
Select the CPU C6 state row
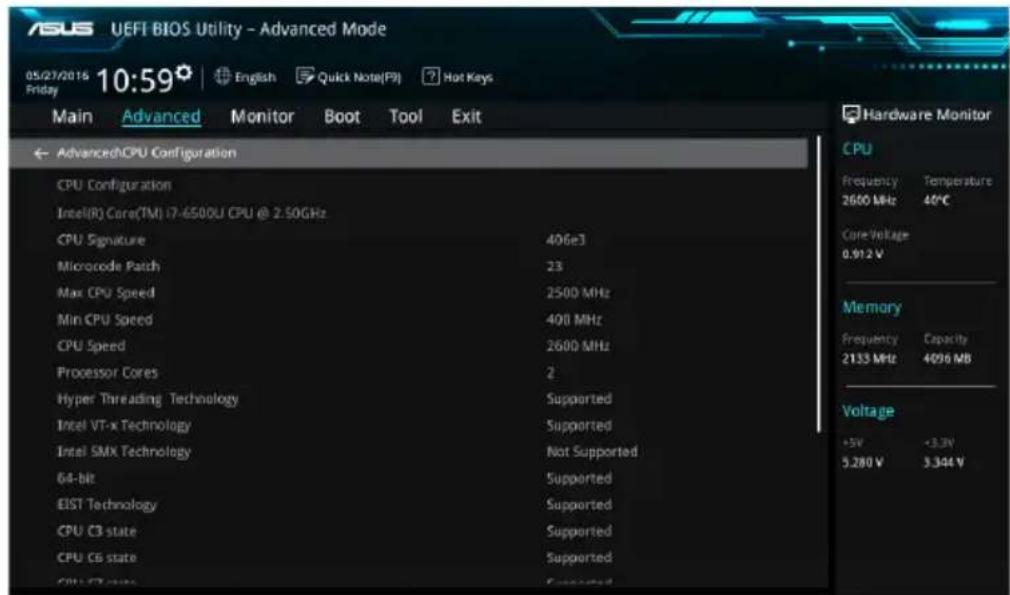pos(97,558)
